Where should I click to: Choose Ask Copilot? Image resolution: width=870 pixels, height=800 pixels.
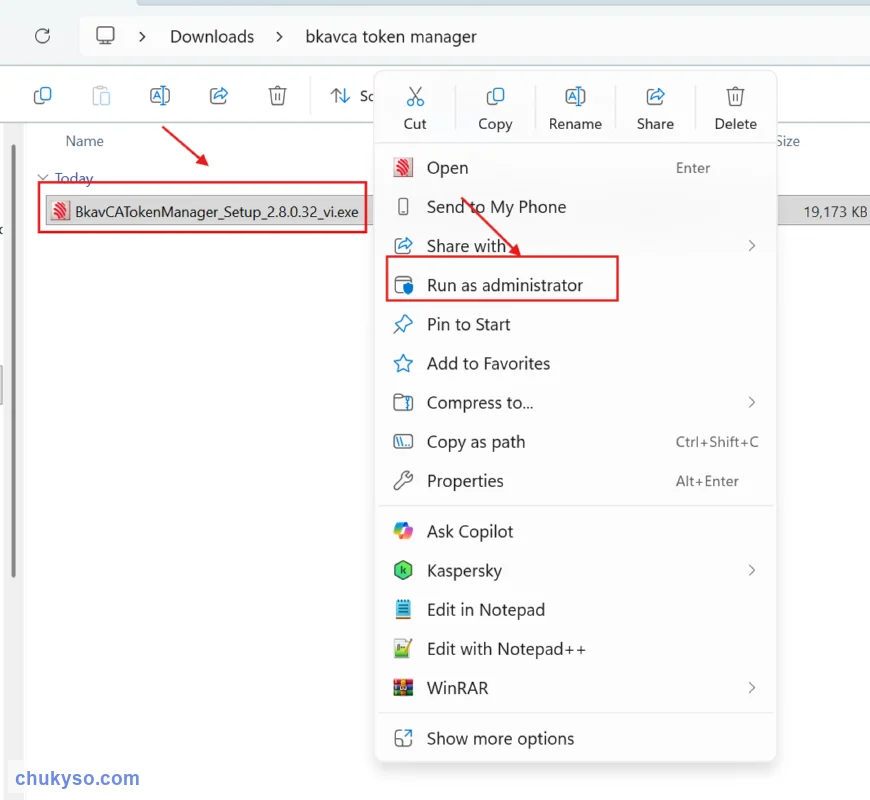575,531
